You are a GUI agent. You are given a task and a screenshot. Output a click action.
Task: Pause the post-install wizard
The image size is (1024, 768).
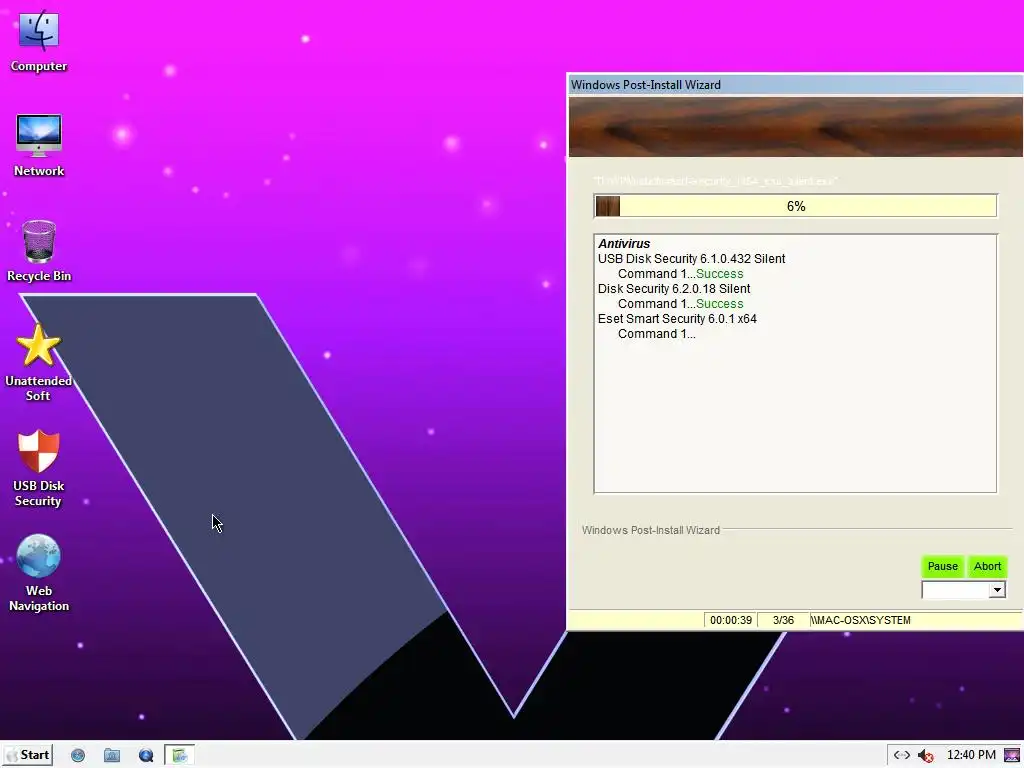coord(942,566)
